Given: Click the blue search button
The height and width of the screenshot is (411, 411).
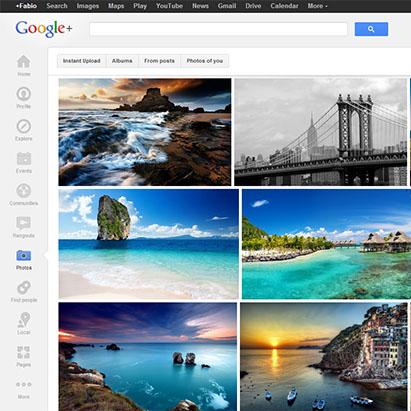Looking at the screenshot, I should click(x=371, y=29).
